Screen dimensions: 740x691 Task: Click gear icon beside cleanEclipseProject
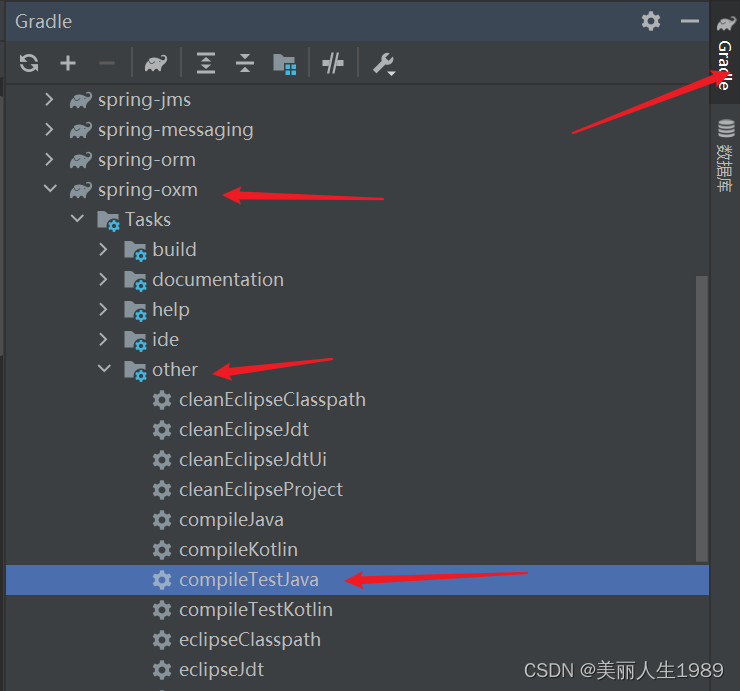[162, 489]
